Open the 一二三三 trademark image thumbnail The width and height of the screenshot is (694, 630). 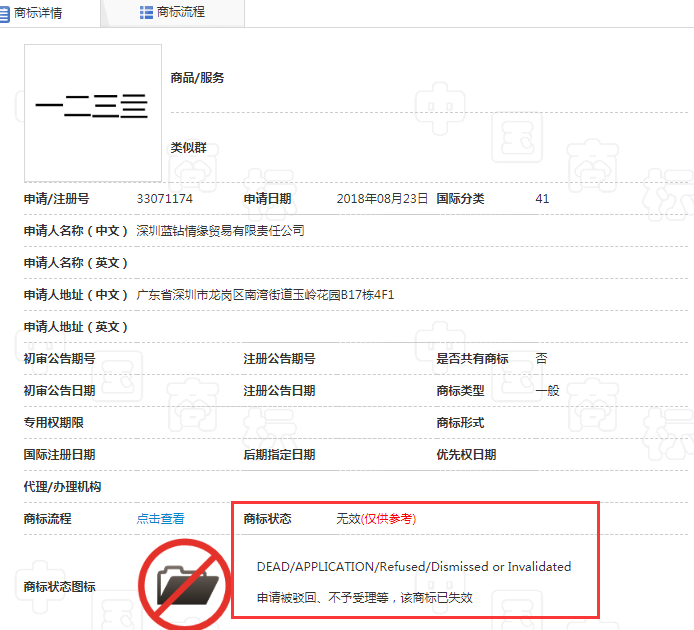93,113
